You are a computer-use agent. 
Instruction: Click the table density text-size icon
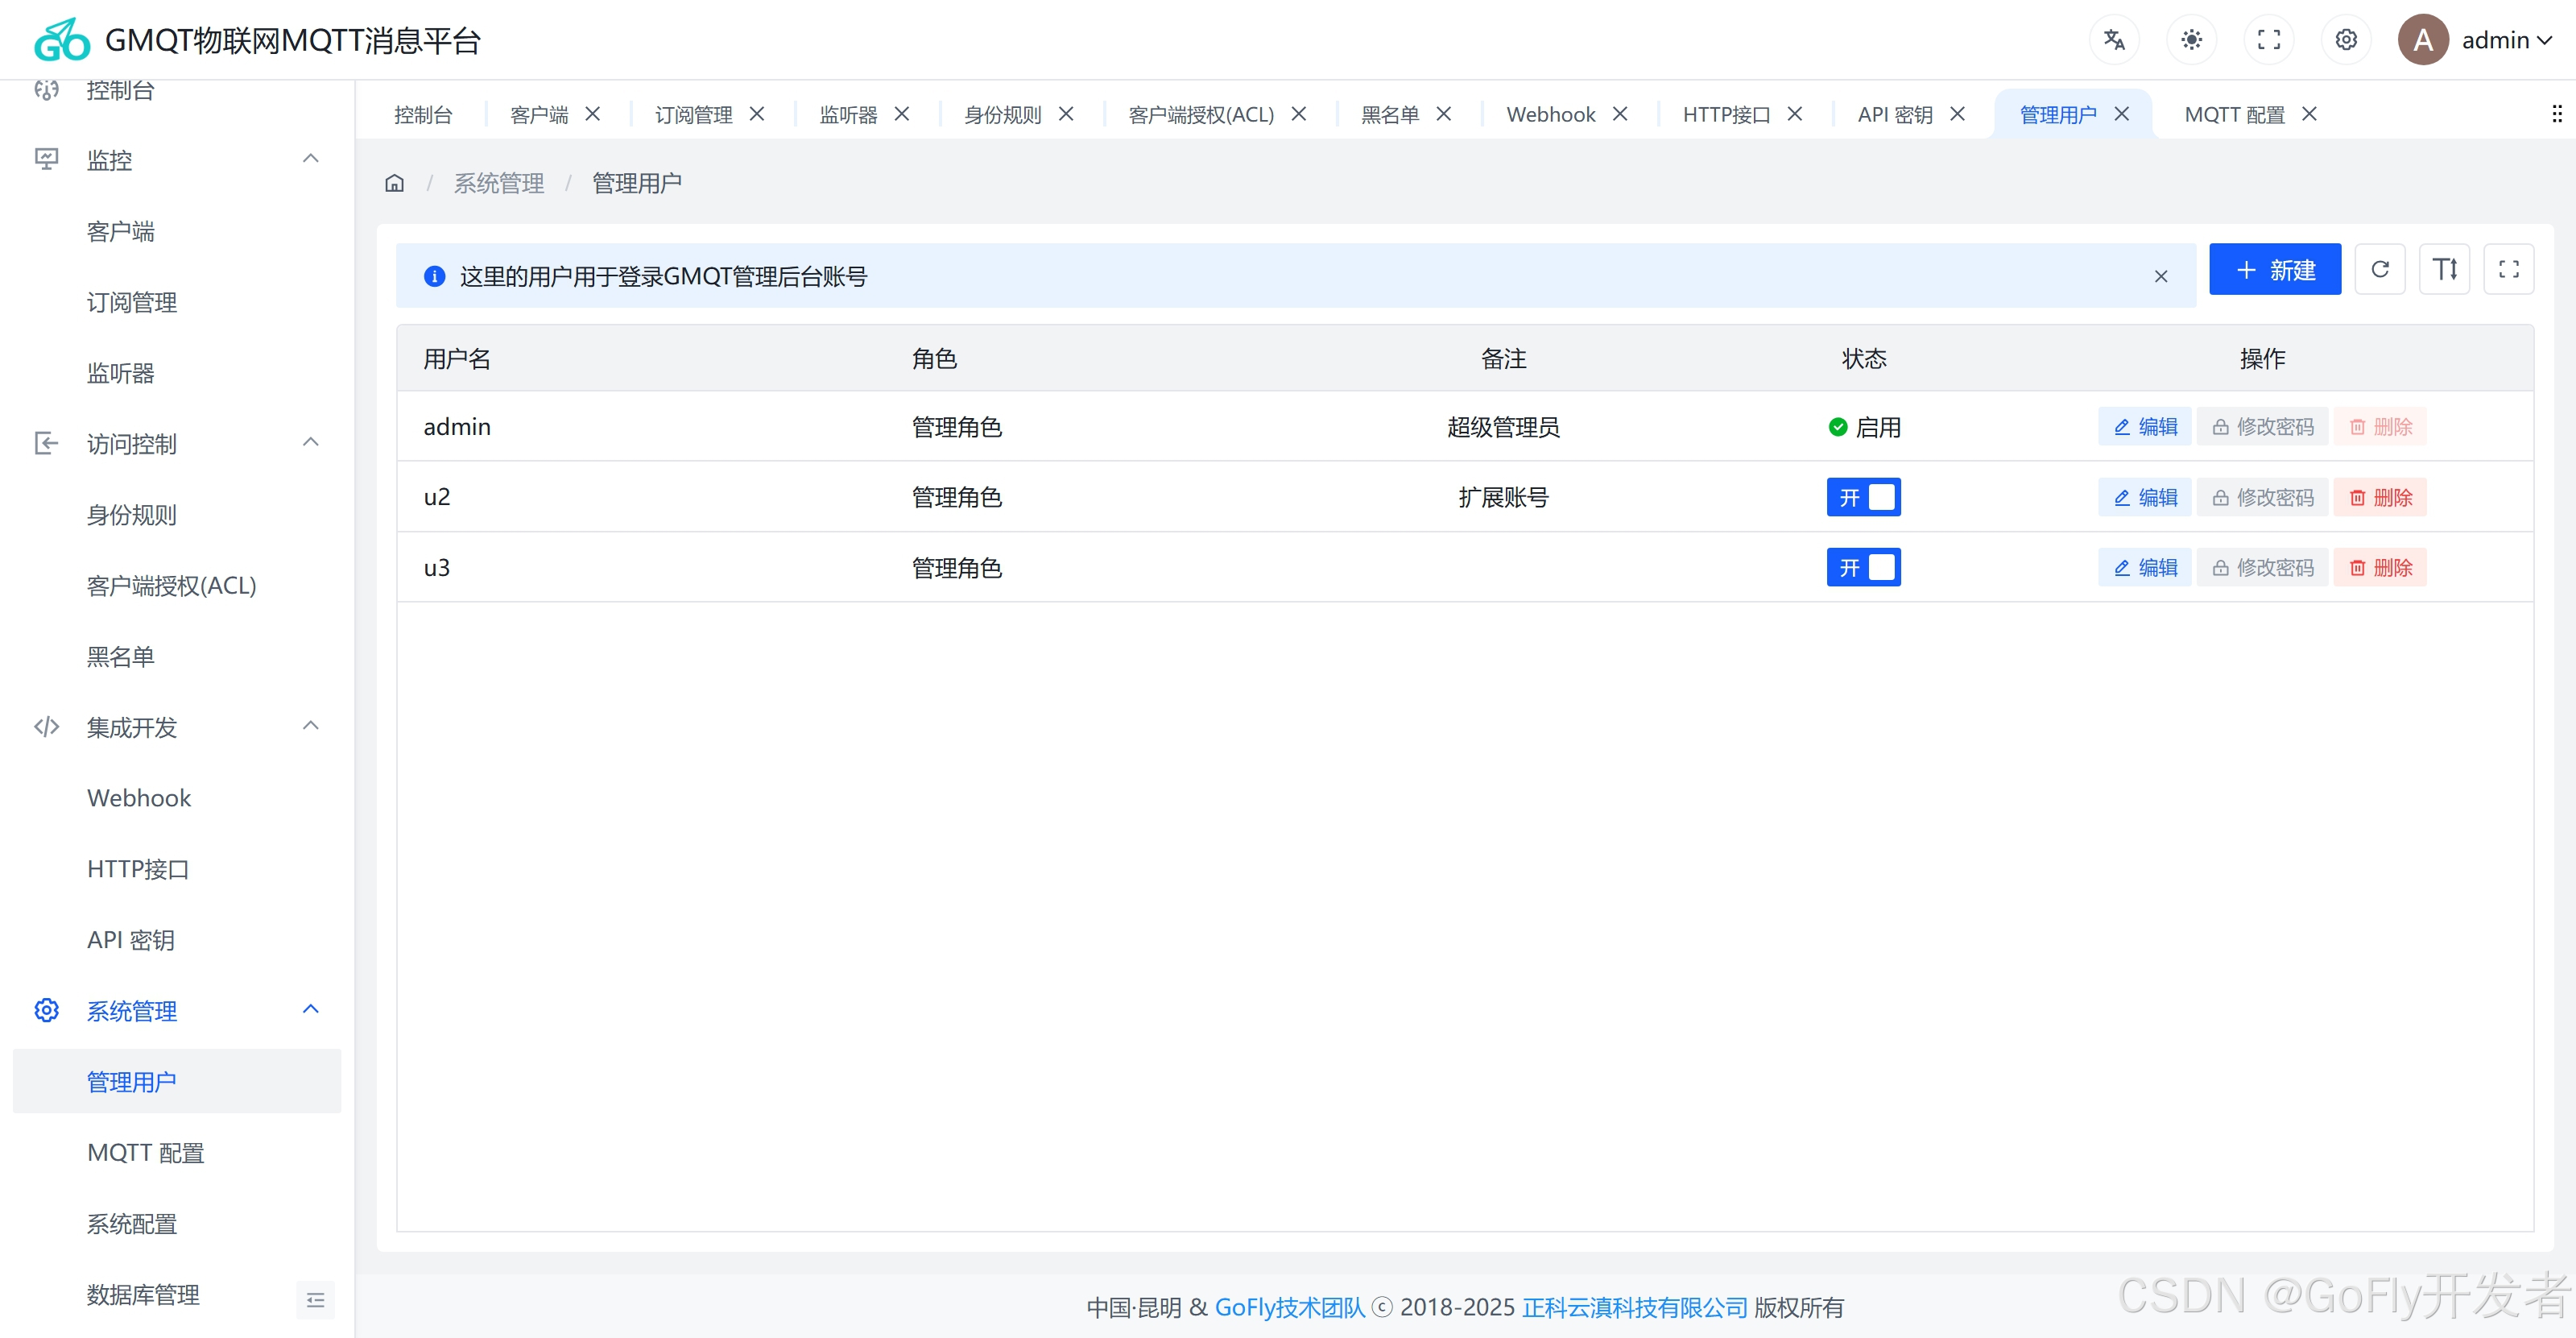pyautogui.click(x=2444, y=269)
